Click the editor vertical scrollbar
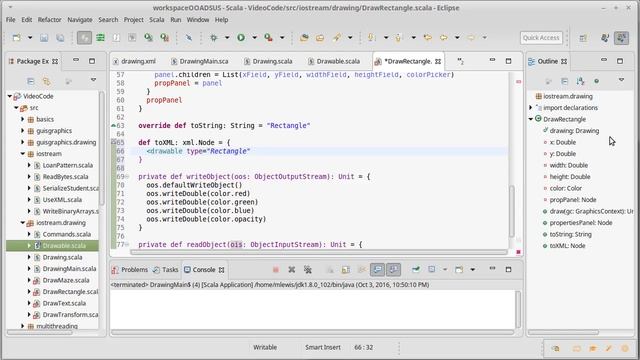This screenshot has height=360, width=640. pos(512,211)
